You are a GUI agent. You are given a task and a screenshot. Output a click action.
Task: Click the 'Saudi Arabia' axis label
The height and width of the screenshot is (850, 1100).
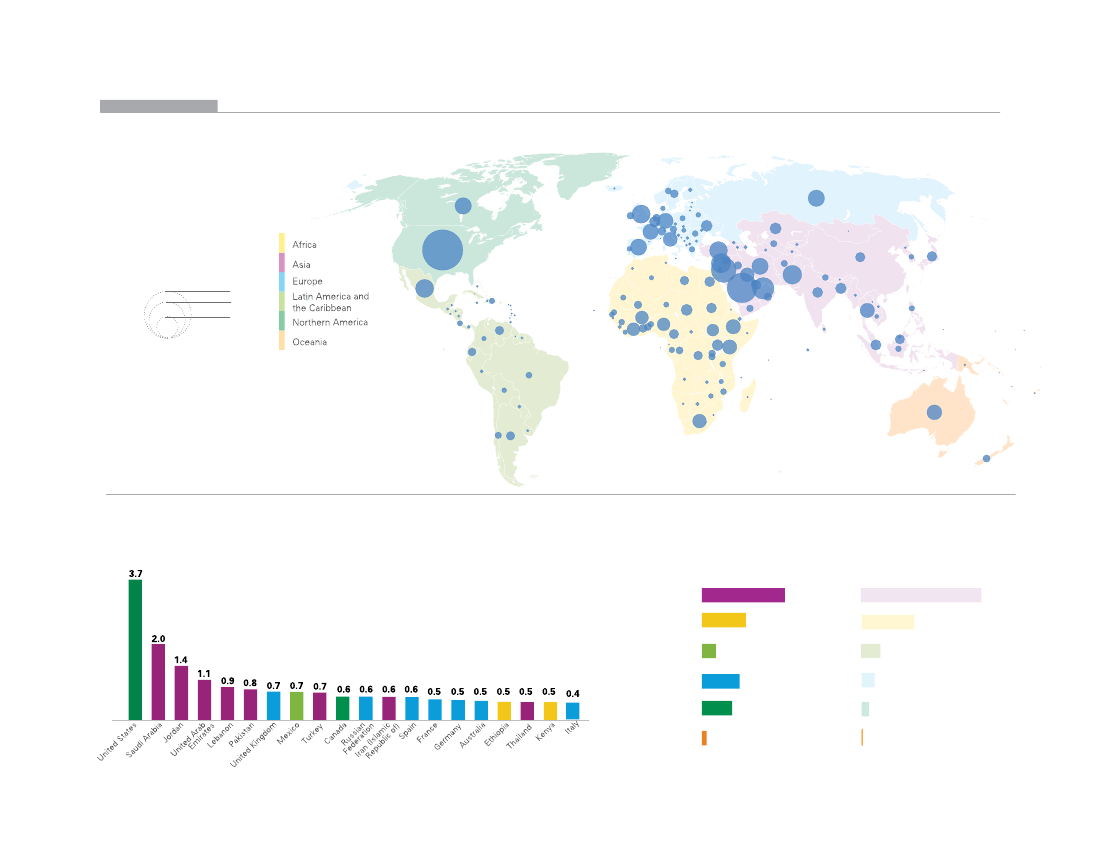tap(144, 739)
